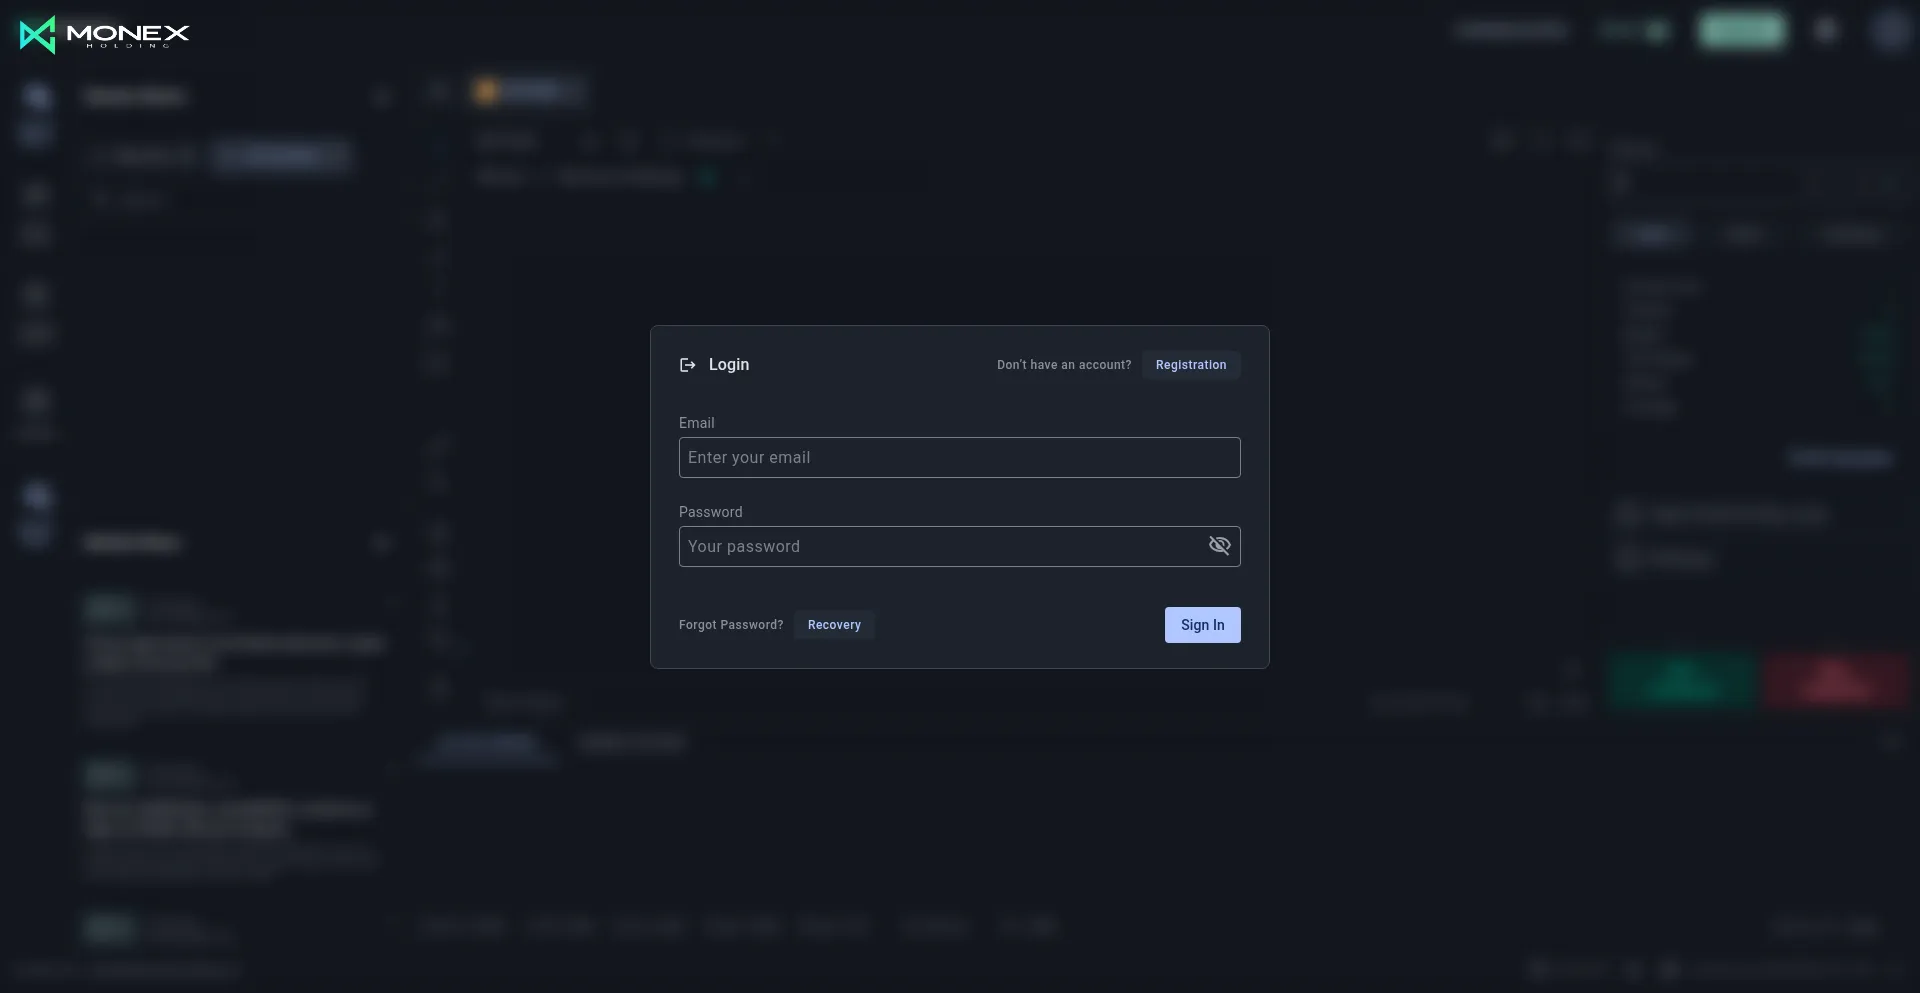Screen dimensions: 1920x993
Task: Click Recovery to reset the password
Action: coord(833,625)
